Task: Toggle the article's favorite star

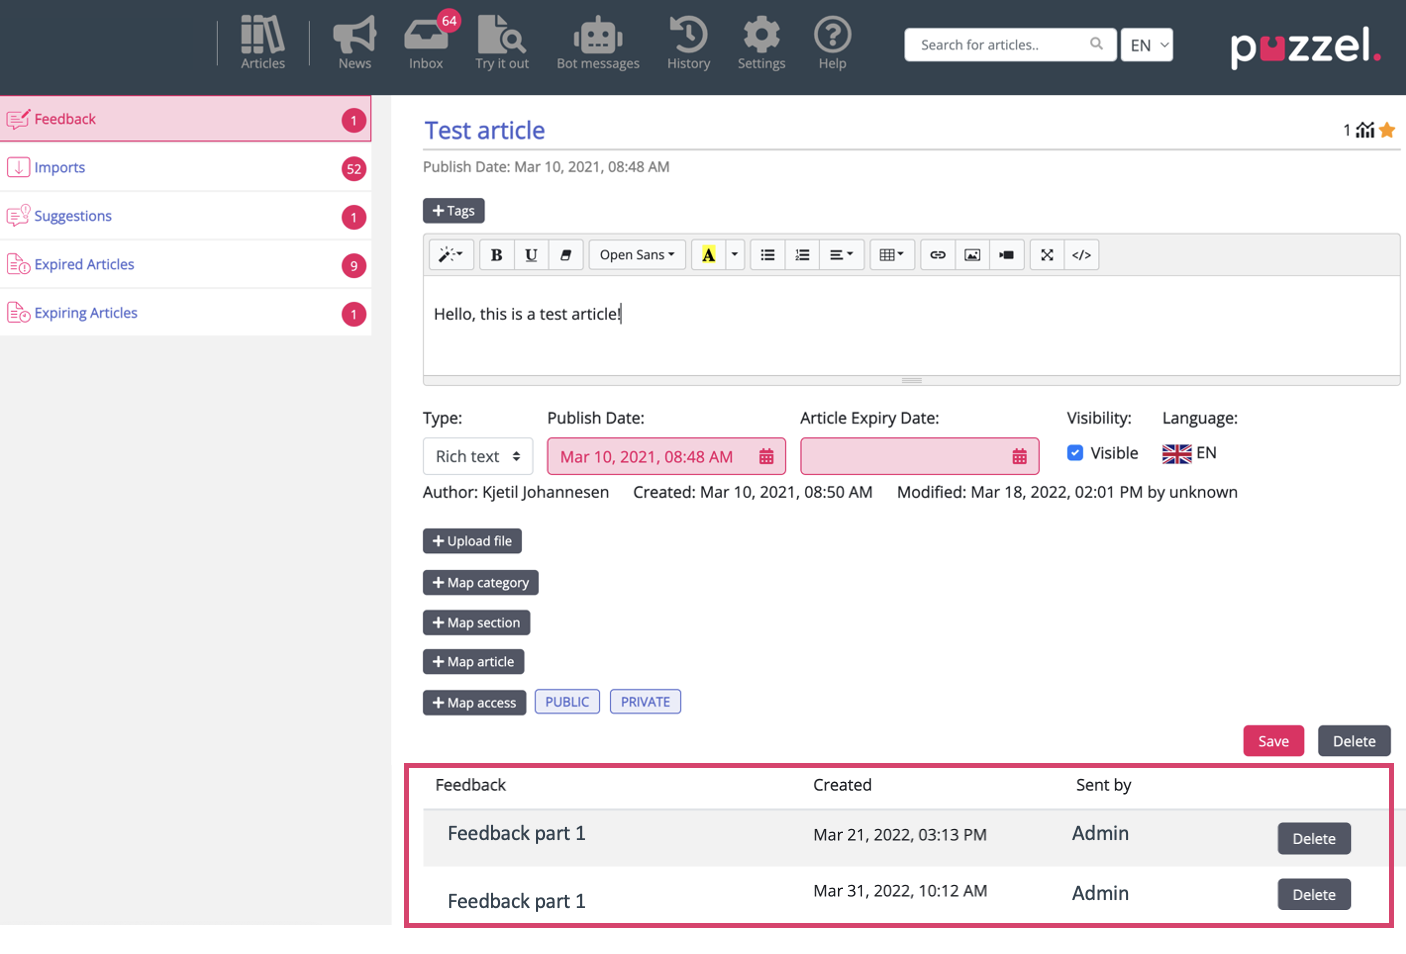Action: [1387, 130]
